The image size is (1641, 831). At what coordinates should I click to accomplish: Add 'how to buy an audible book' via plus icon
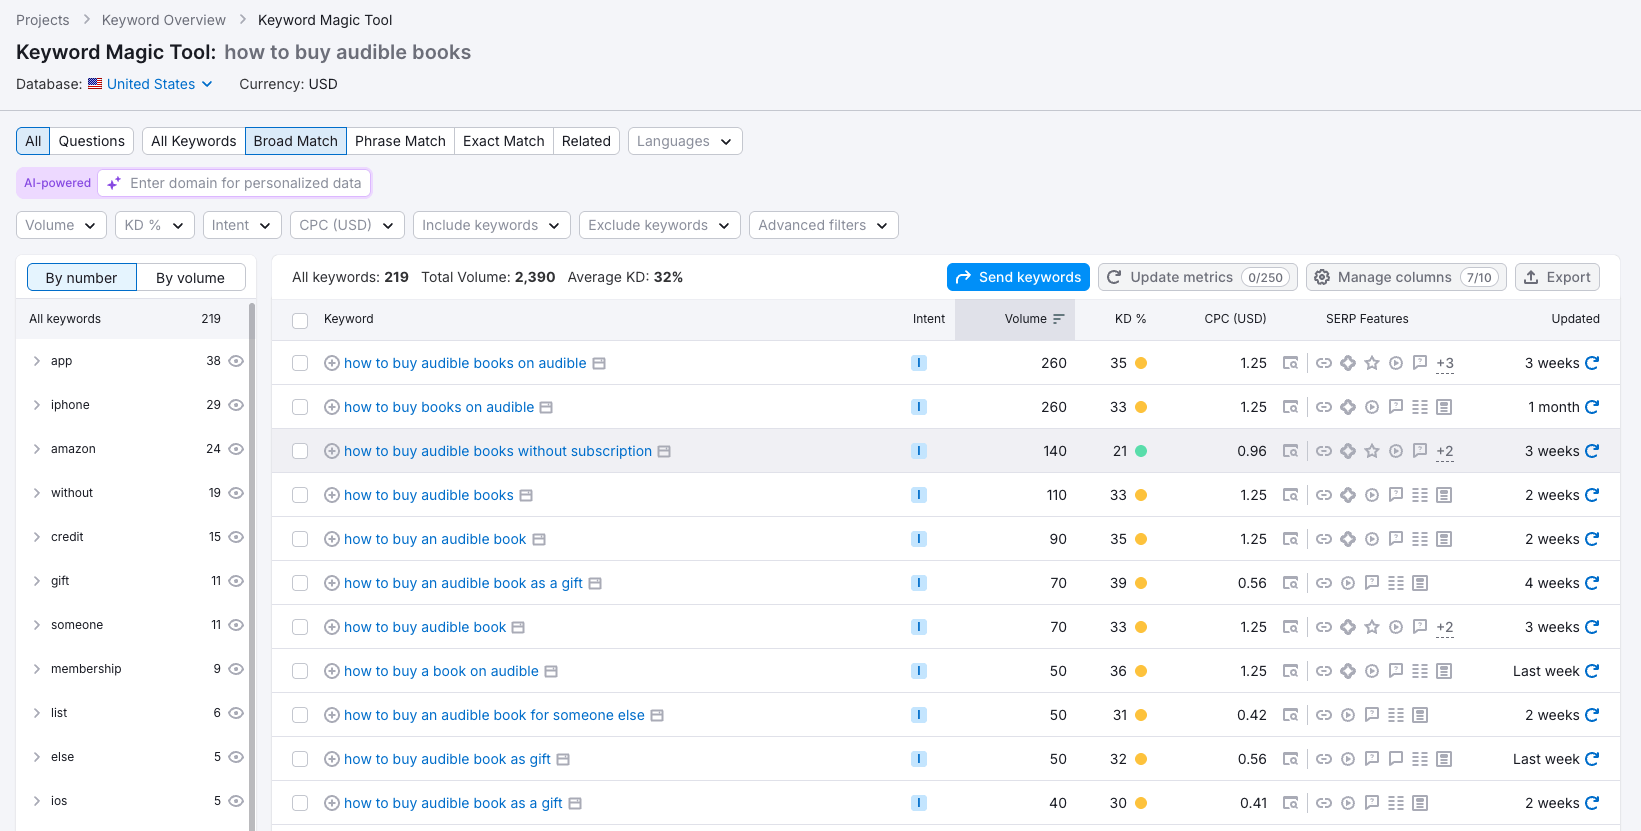tap(332, 539)
